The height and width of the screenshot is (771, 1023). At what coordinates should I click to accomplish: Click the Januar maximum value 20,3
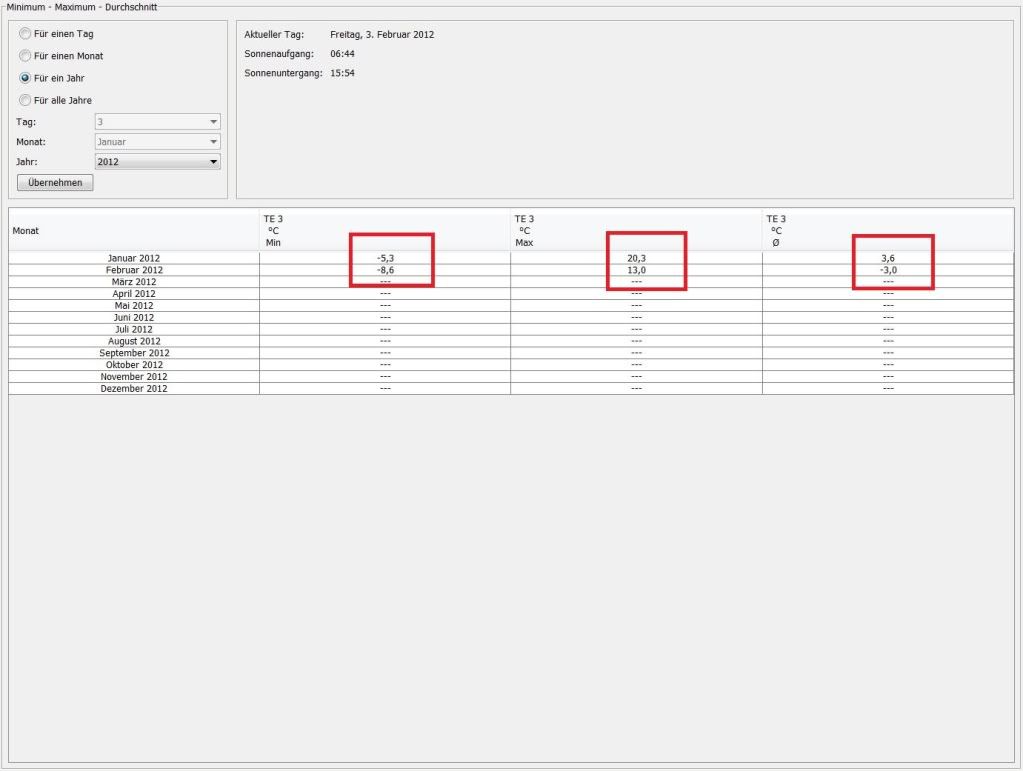tap(636, 258)
